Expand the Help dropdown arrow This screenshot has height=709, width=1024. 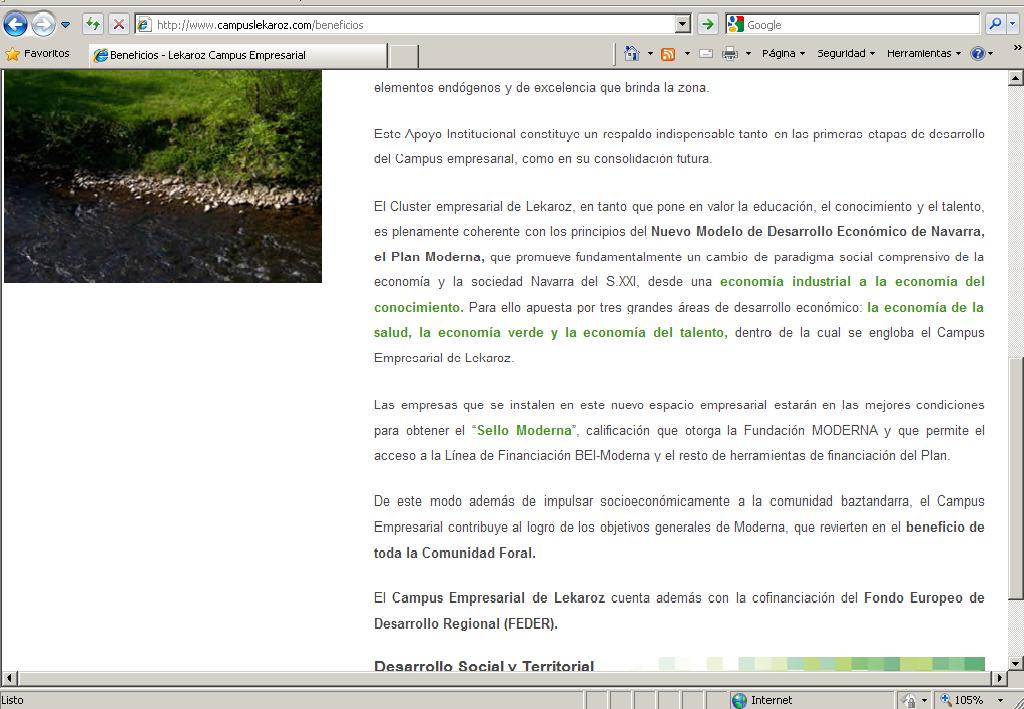[991, 54]
